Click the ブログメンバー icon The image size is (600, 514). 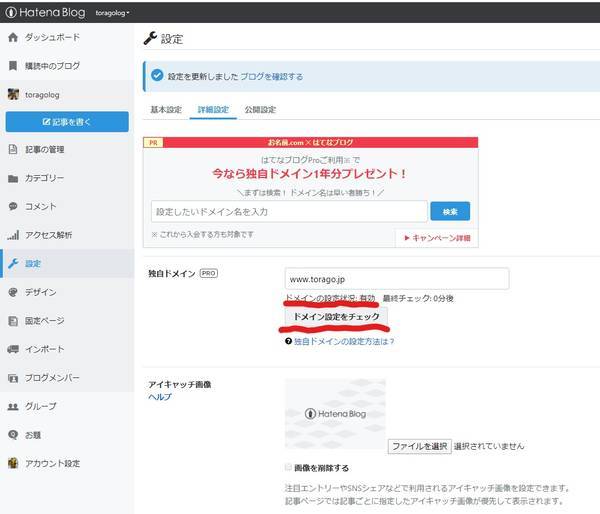point(13,378)
